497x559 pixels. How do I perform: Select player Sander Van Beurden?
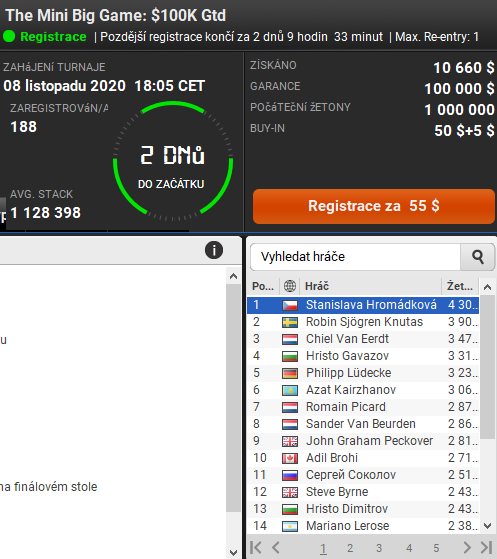coord(363,424)
